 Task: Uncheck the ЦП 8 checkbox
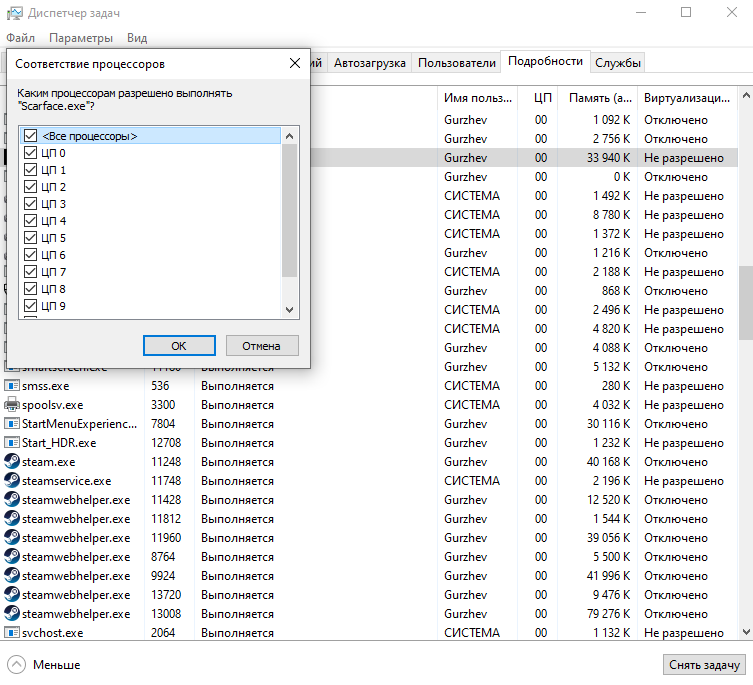point(30,289)
